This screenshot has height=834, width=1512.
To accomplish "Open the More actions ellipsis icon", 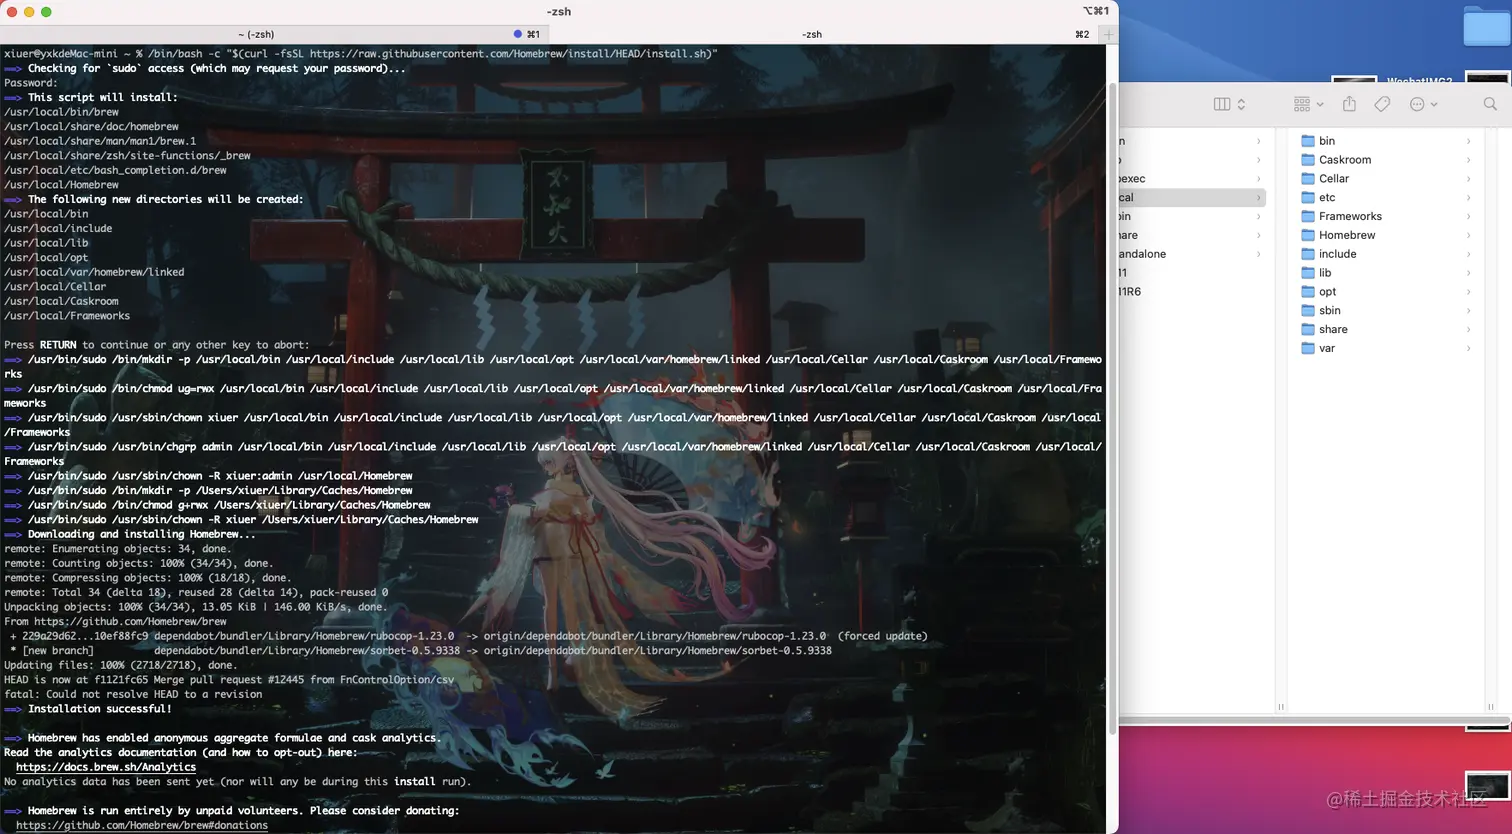I will [x=1418, y=104].
